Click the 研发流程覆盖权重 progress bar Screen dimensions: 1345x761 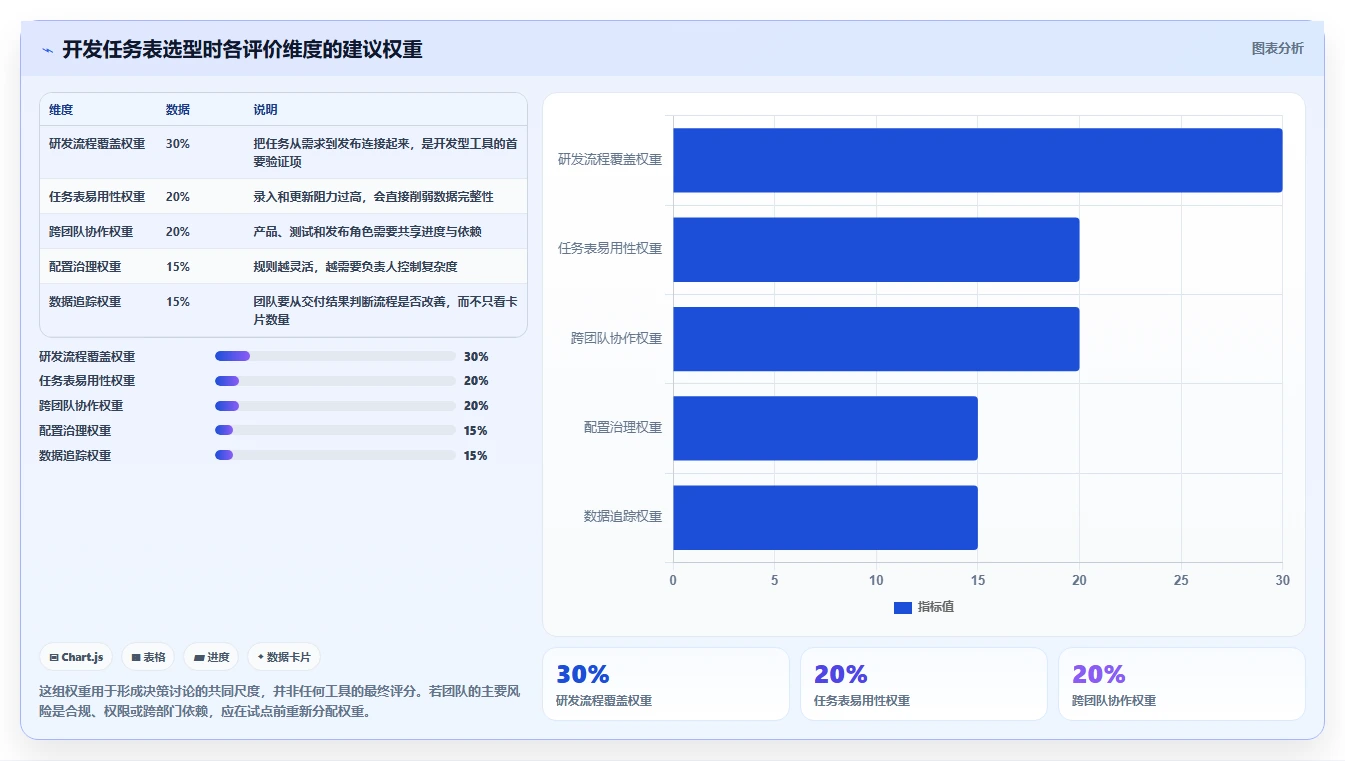tap(335, 356)
